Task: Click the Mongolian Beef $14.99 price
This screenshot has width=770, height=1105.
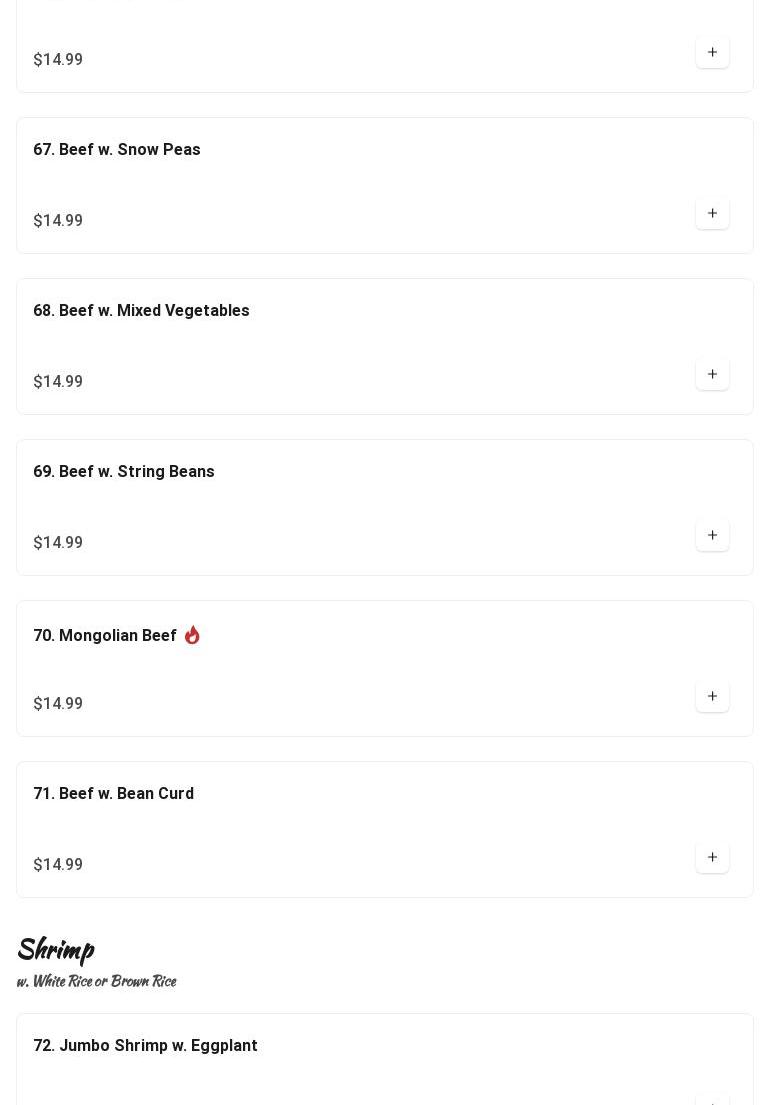Action: coord(58,703)
